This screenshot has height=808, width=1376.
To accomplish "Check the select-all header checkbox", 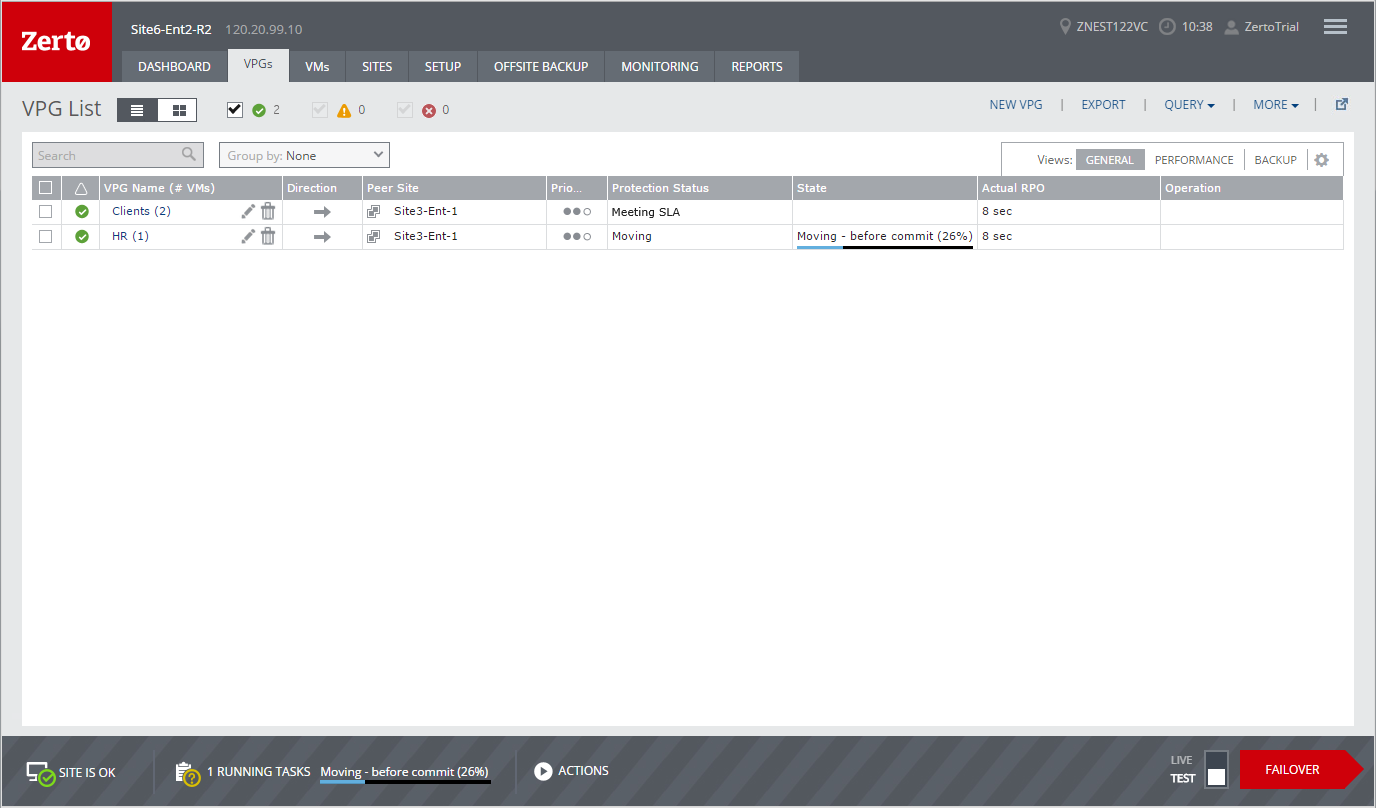I will [x=45, y=187].
